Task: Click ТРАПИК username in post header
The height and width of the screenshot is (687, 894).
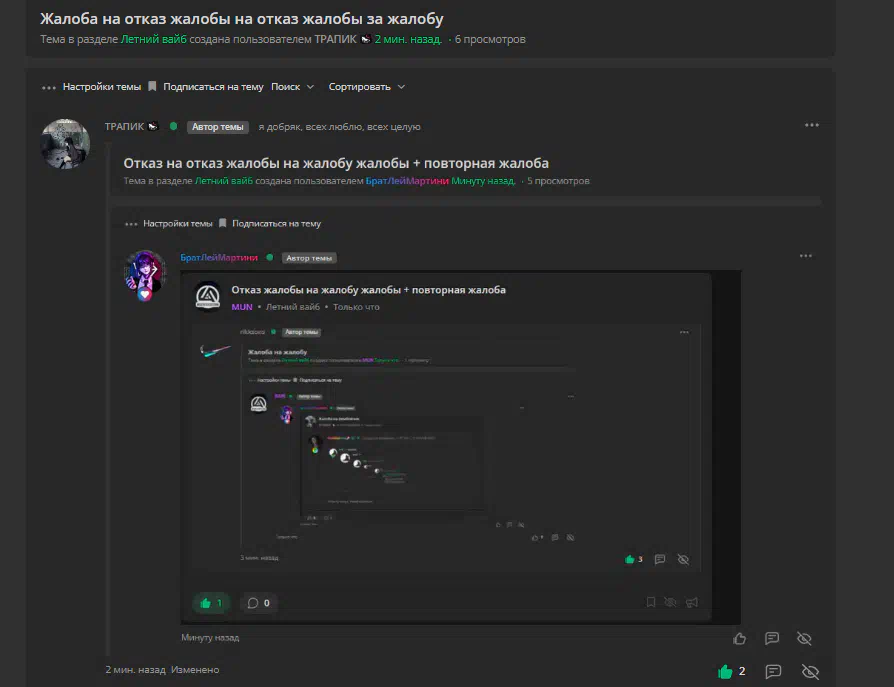Action: [124, 127]
